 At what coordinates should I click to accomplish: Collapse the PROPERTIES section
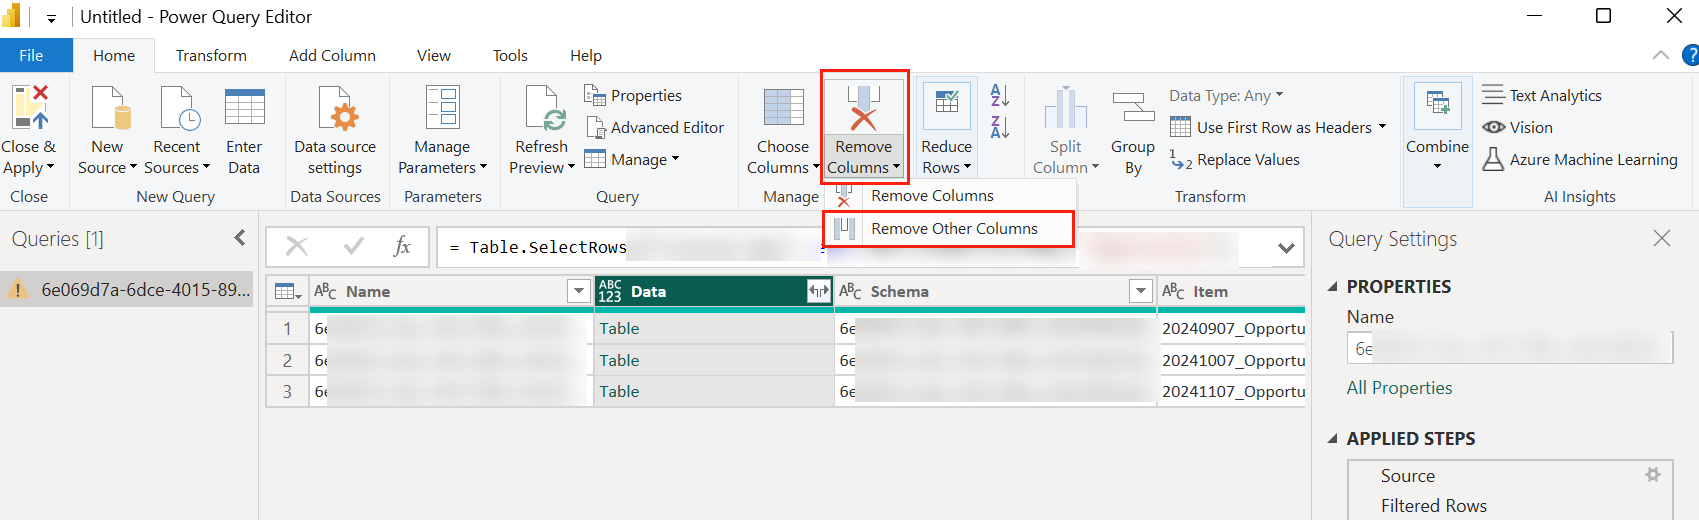tap(1332, 287)
